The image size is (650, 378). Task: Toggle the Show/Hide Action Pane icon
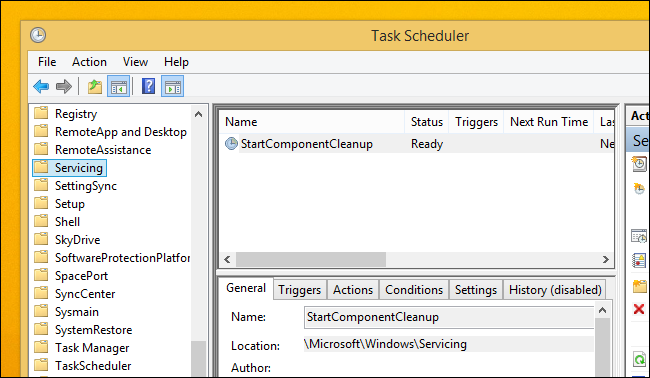172,87
